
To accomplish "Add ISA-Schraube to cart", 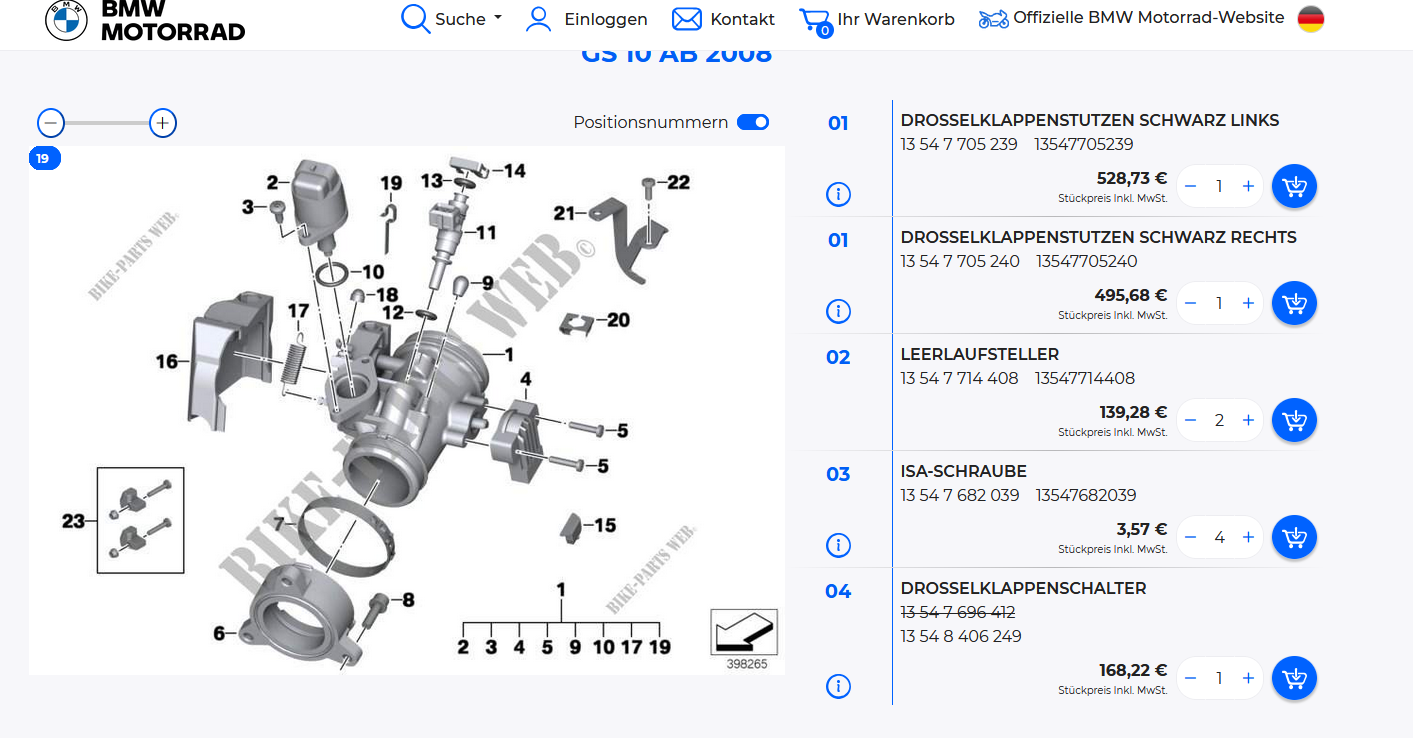I will pyautogui.click(x=1294, y=537).
